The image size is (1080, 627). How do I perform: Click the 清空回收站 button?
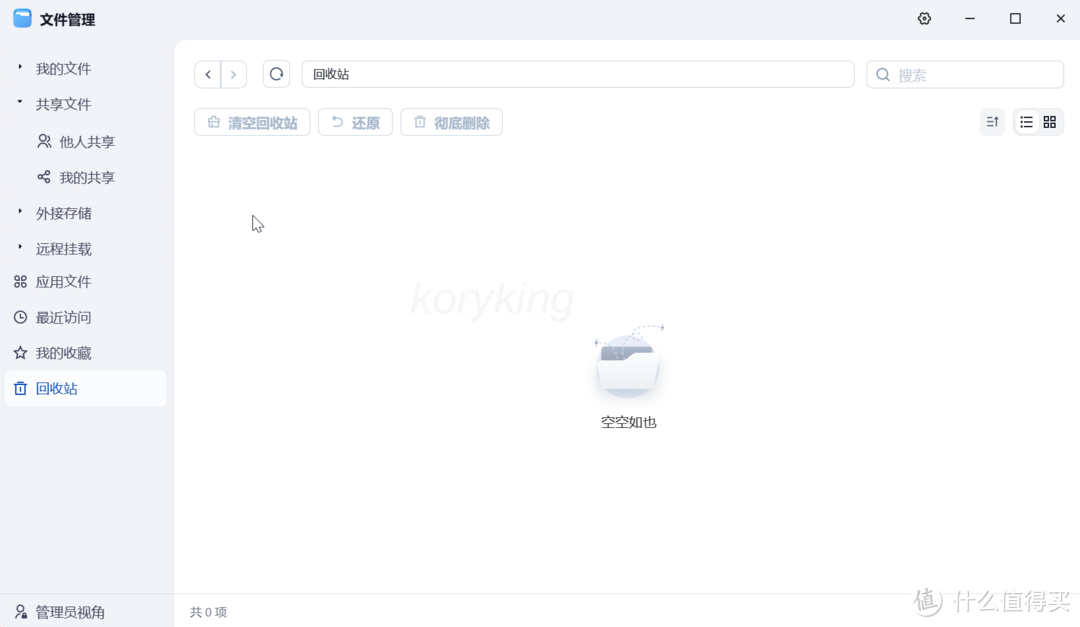click(252, 122)
